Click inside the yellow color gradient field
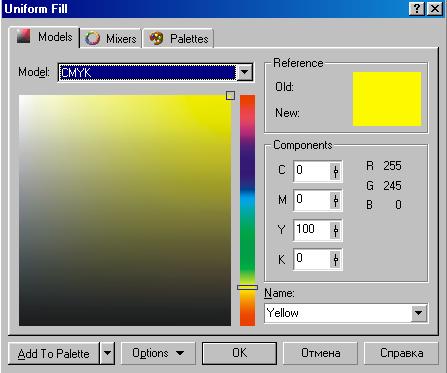Image resolution: width=447 pixels, height=373 pixels. pyautogui.click(x=125, y=210)
